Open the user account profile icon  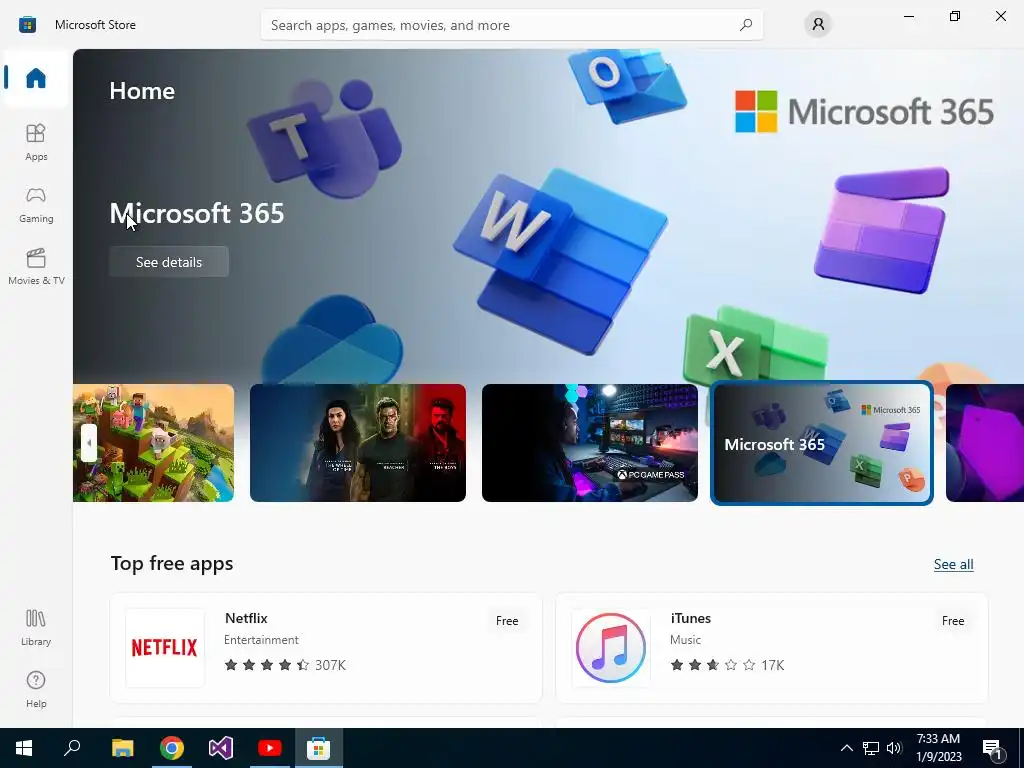tap(818, 25)
